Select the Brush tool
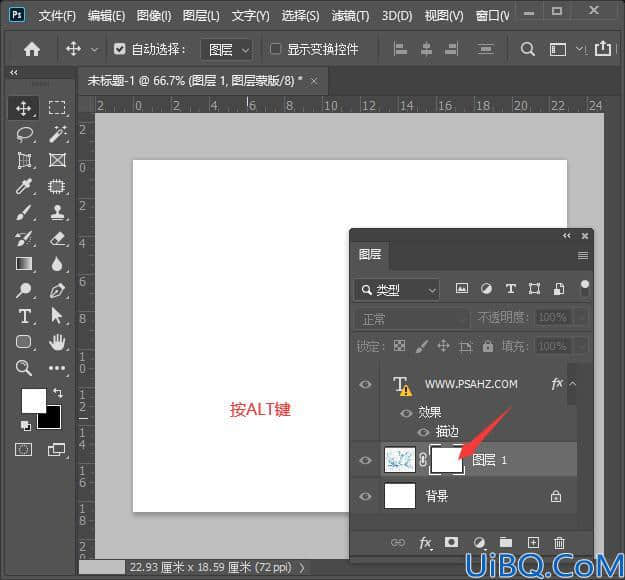625x580 pixels. pos(24,212)
